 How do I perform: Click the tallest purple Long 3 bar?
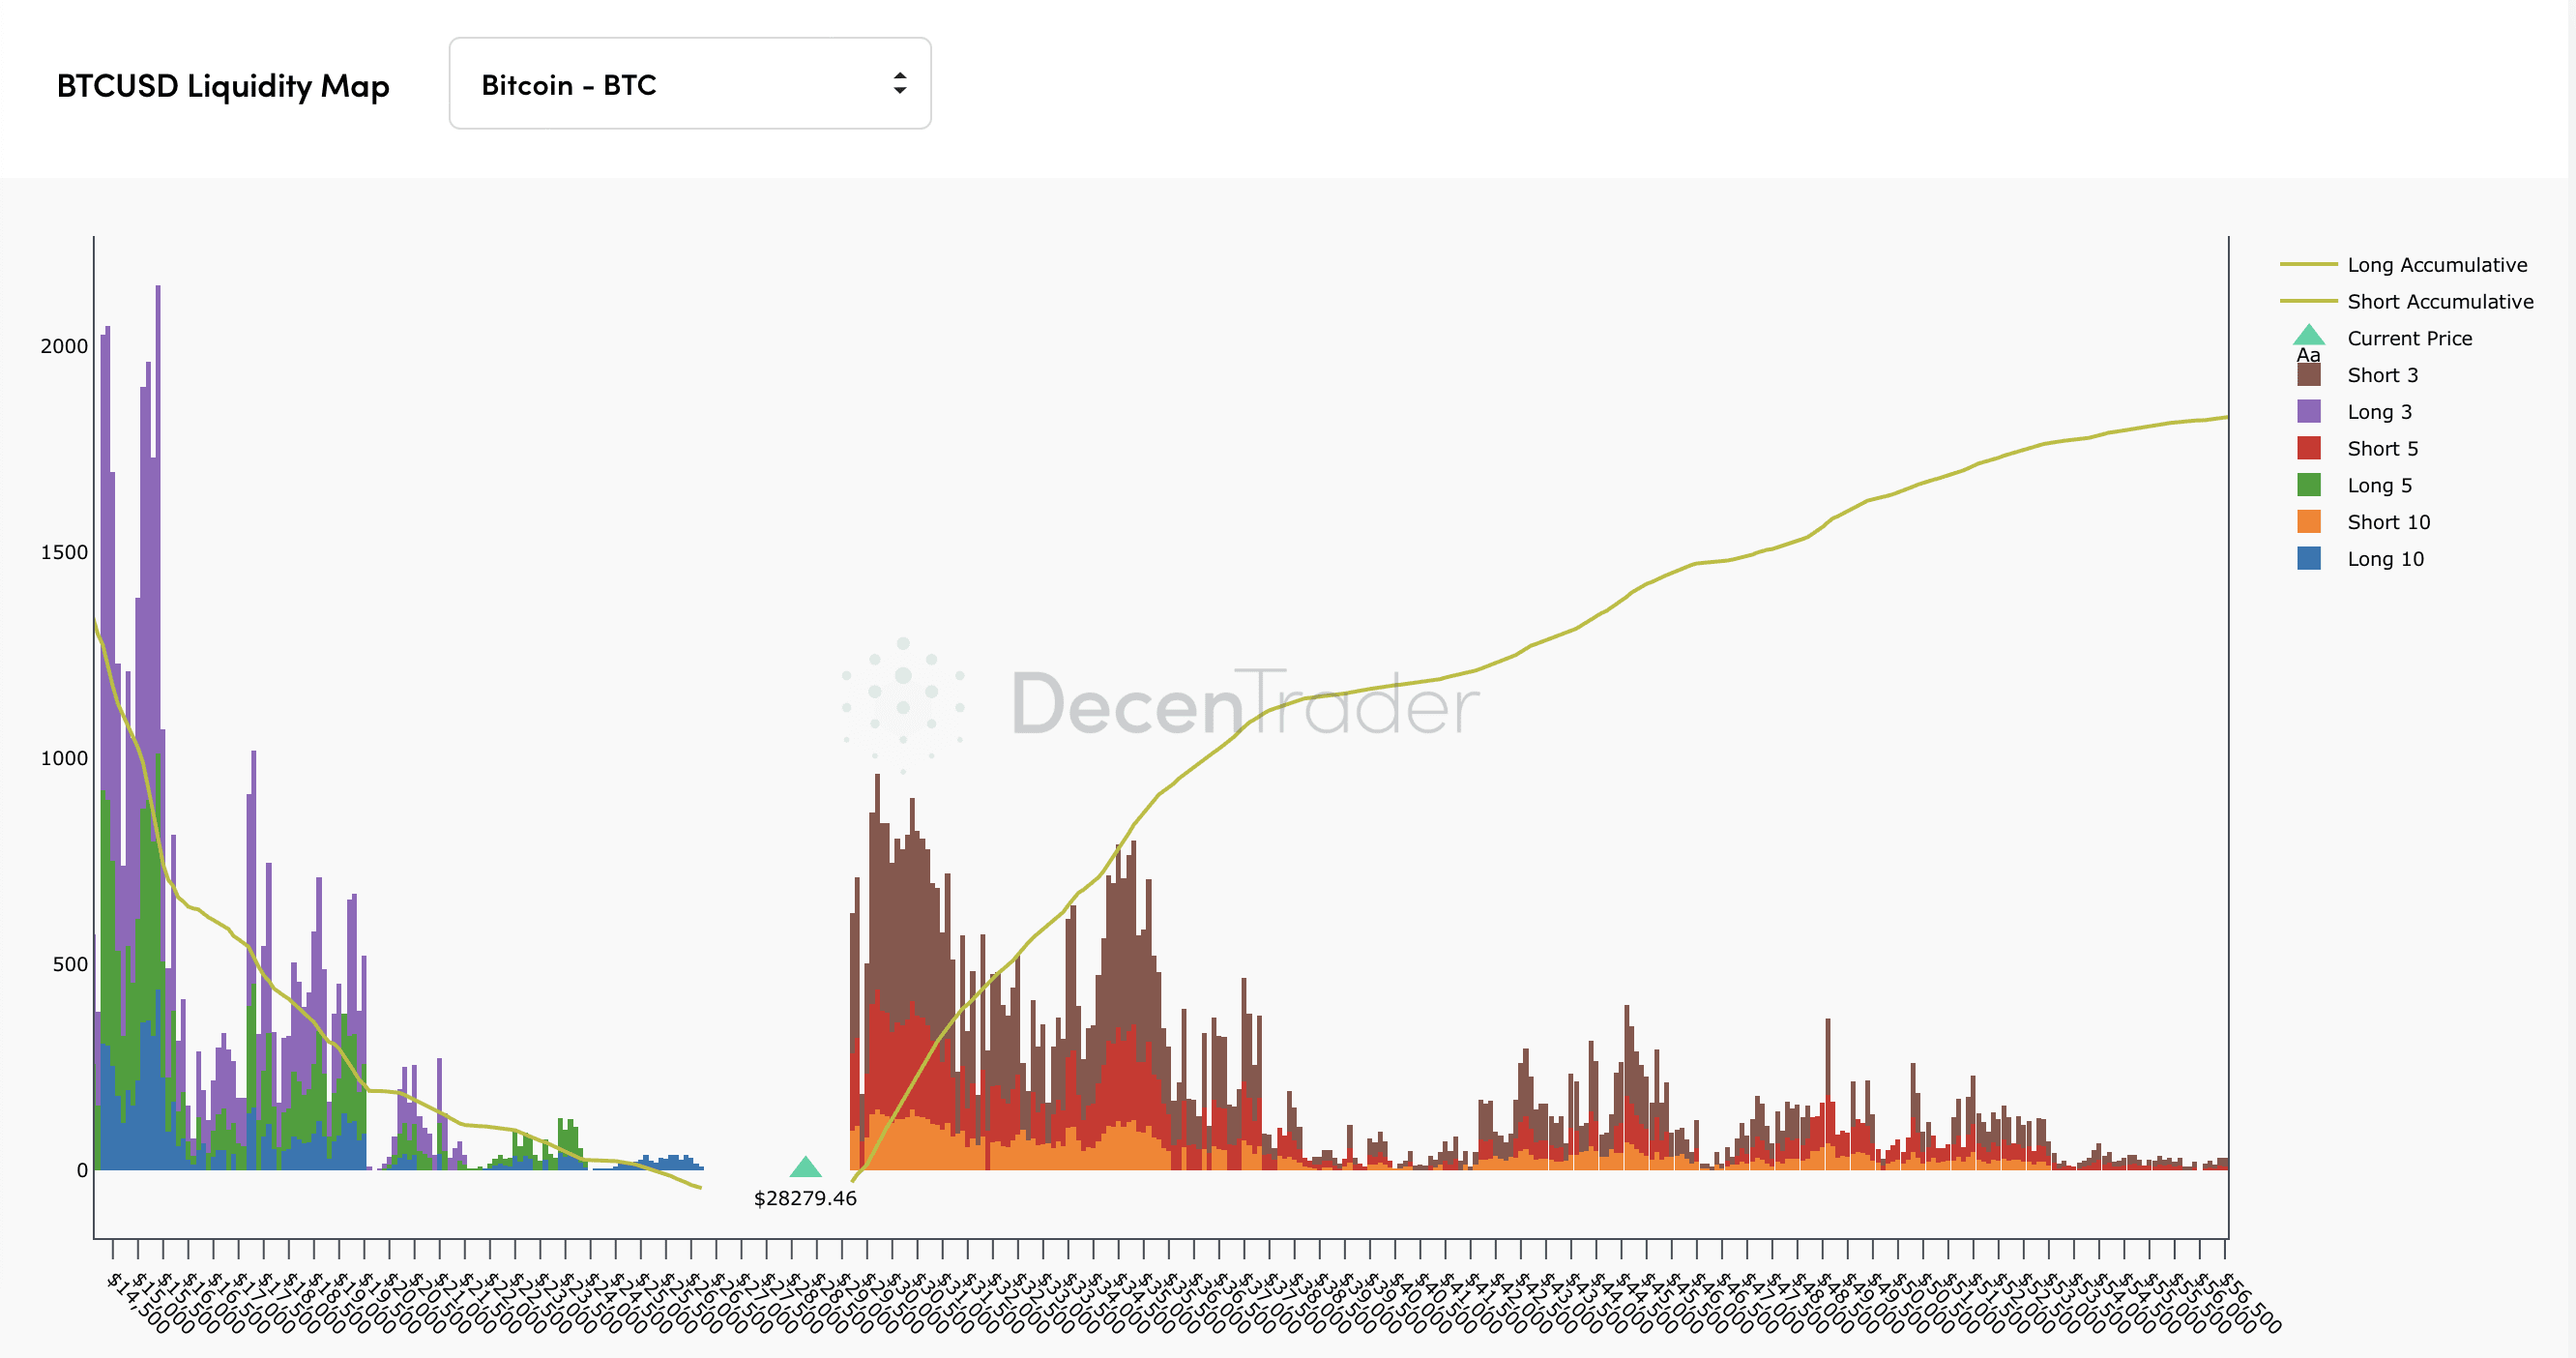tap(158, 500)
